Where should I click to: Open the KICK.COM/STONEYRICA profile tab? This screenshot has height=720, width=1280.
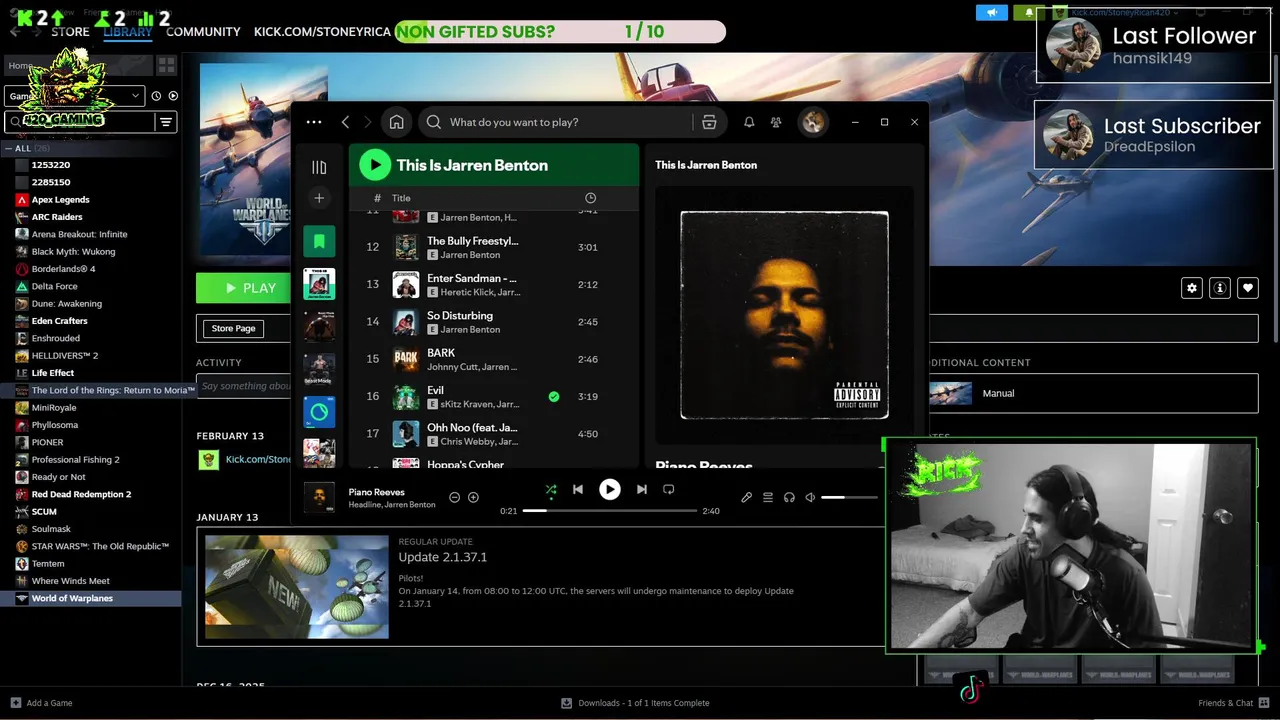[x=322, y=32]
